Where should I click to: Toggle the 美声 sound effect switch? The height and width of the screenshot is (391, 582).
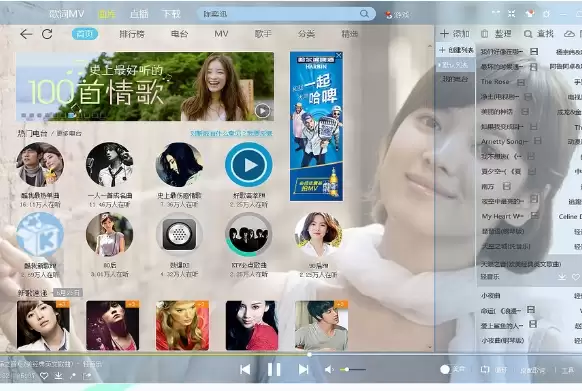click(445, 369)
